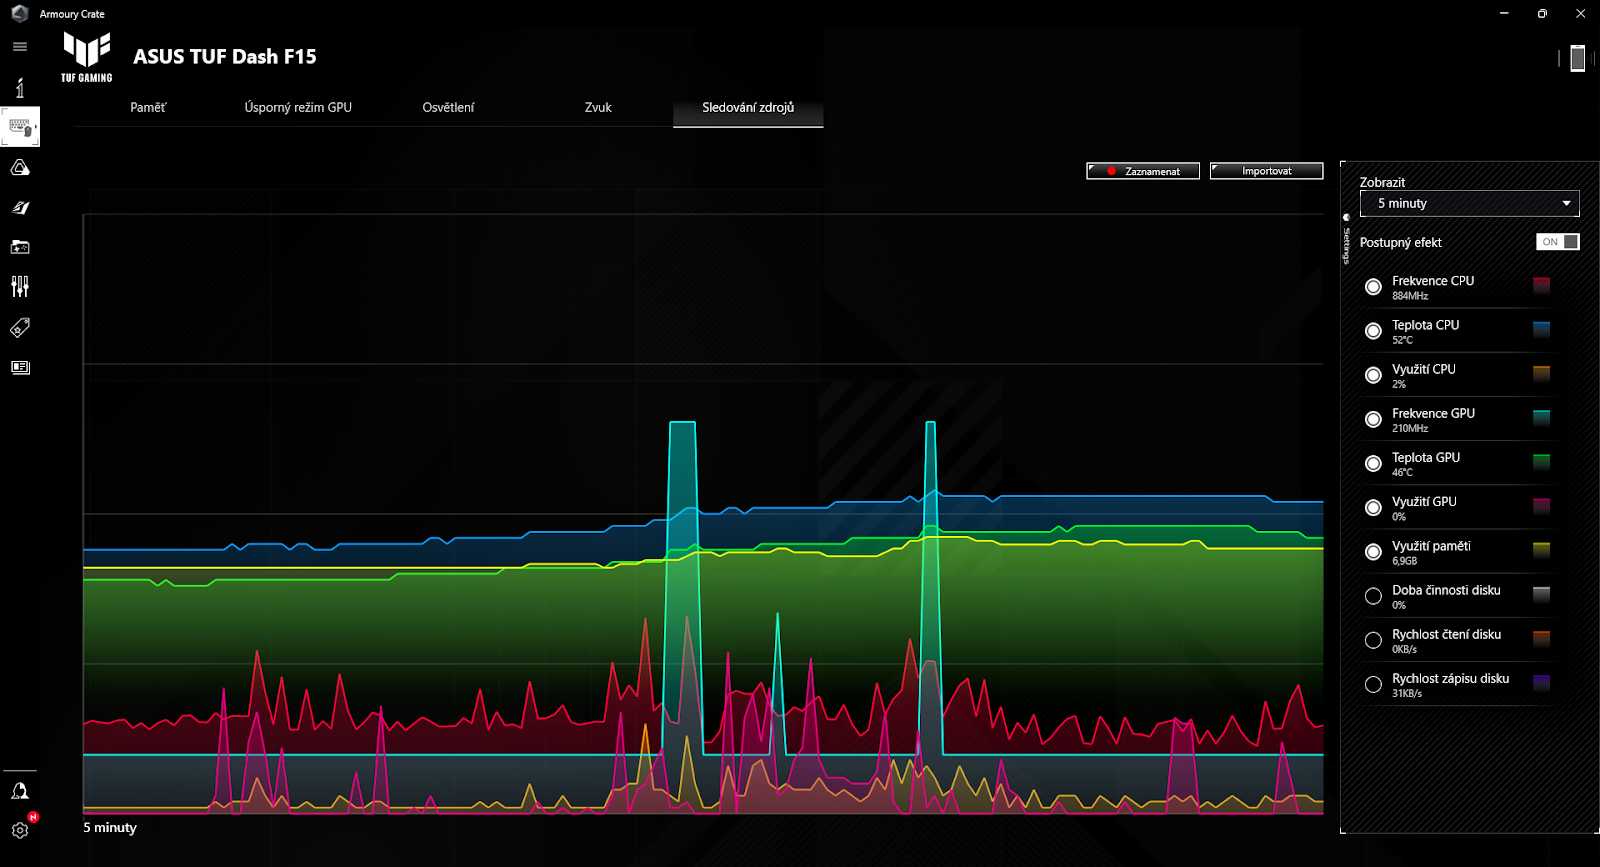Click the 5 minuty label under the graph

tap(110, 827)
